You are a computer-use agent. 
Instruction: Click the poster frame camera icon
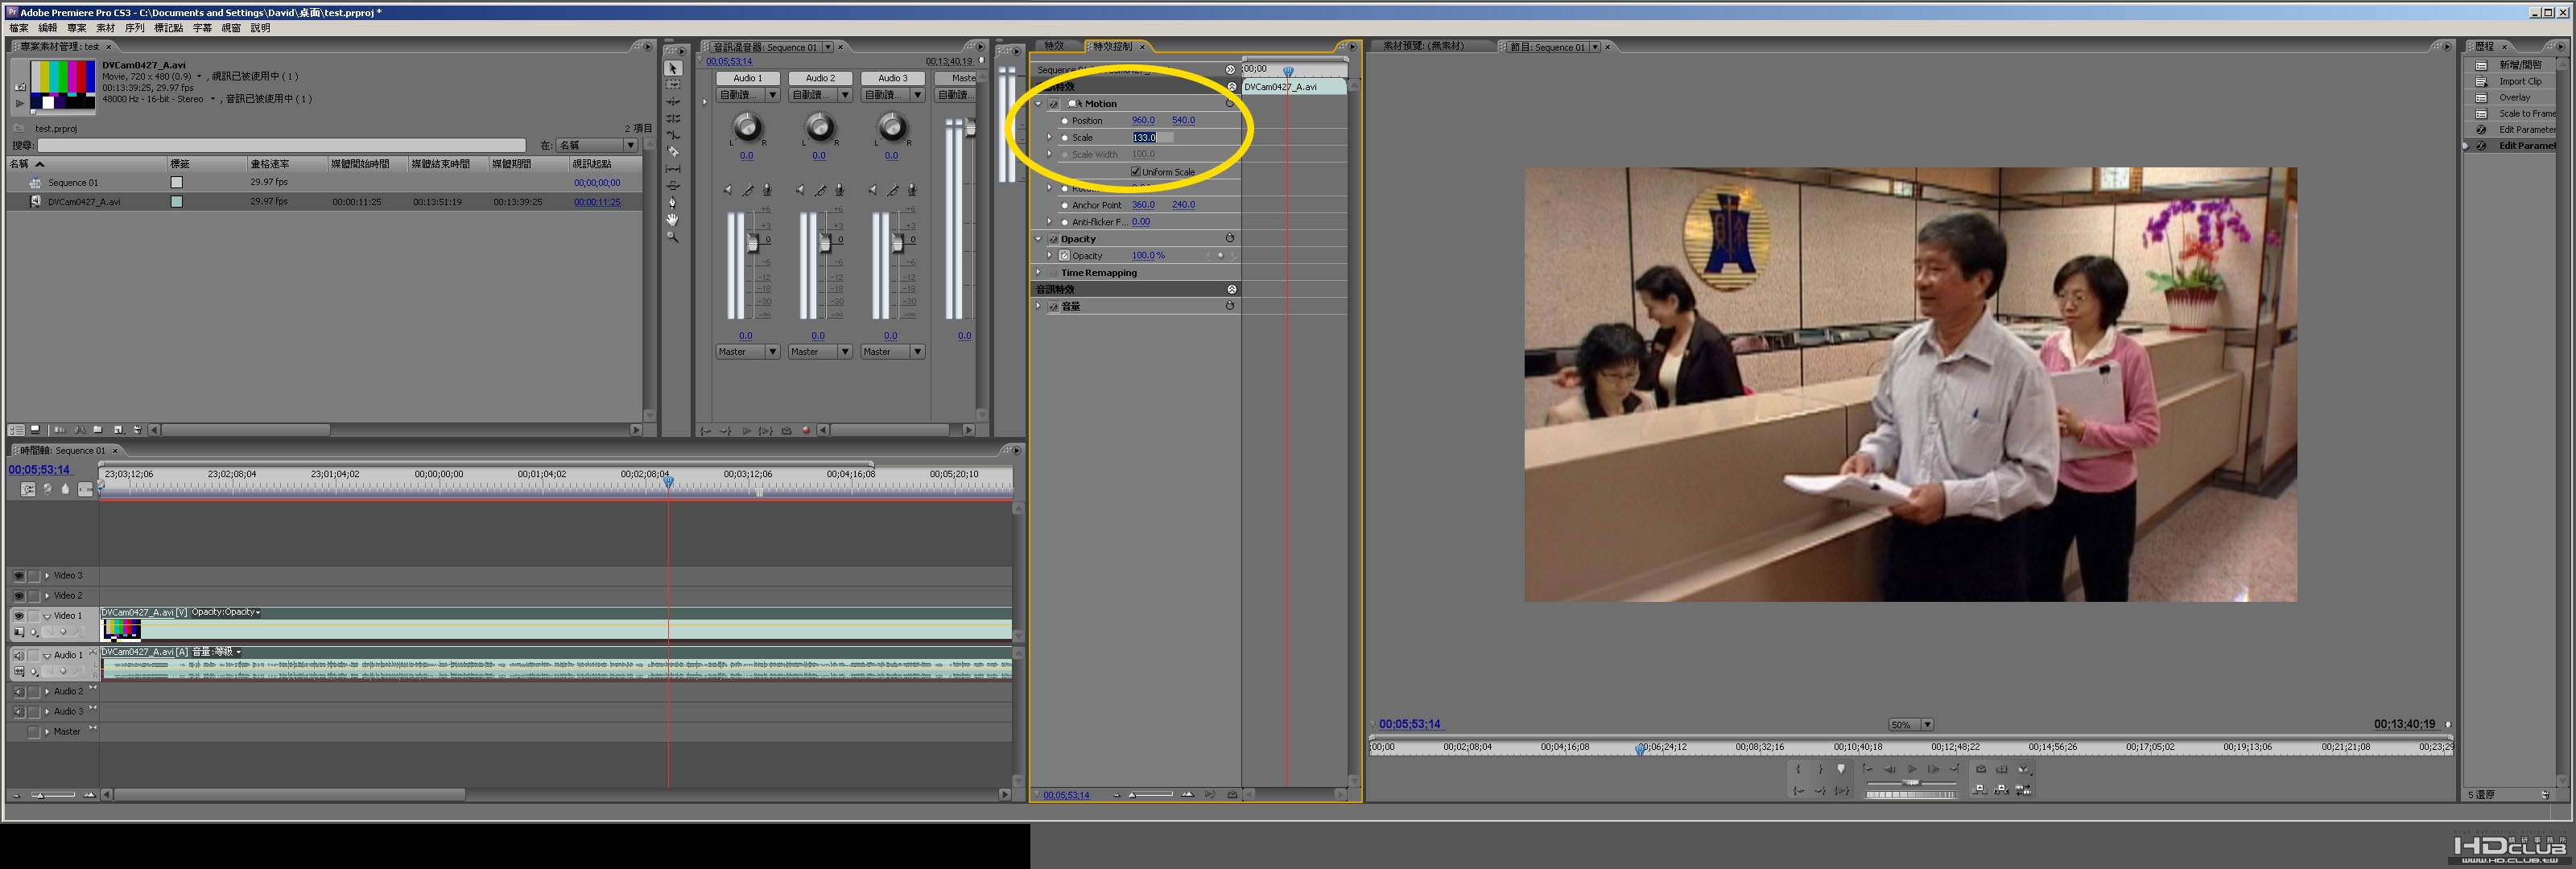(20, 87)
